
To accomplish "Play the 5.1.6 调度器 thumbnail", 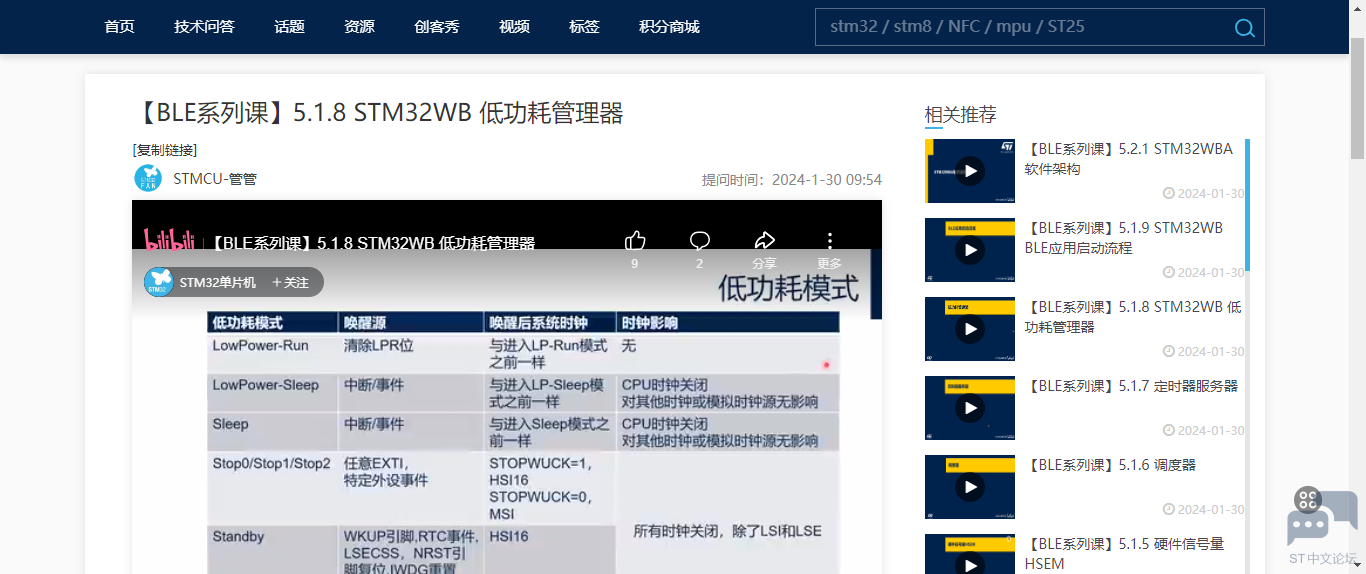I will tap(969, 486).
